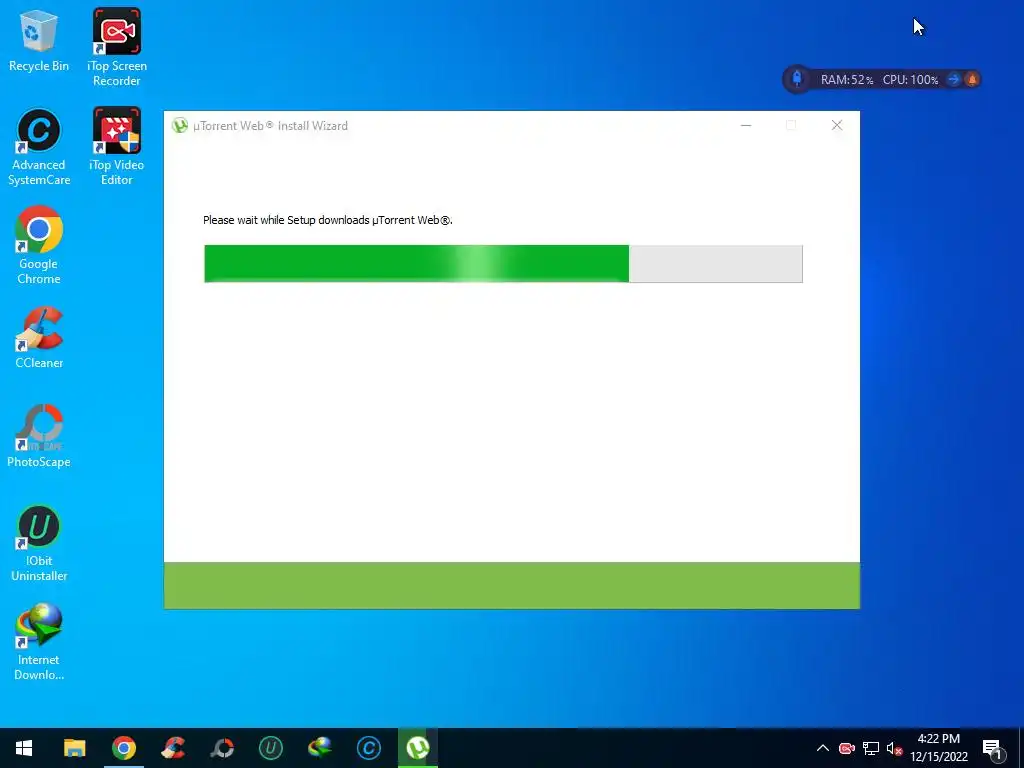The image size is (1024, 768).
Task: Launch iTop Video Editor desktop shortcut
Action: [116, 147]
